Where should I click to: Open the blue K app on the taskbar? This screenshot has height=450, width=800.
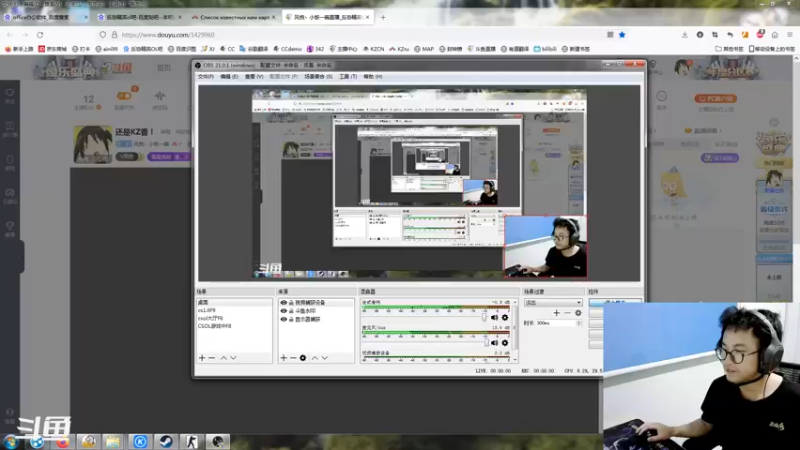coord(140,441)
